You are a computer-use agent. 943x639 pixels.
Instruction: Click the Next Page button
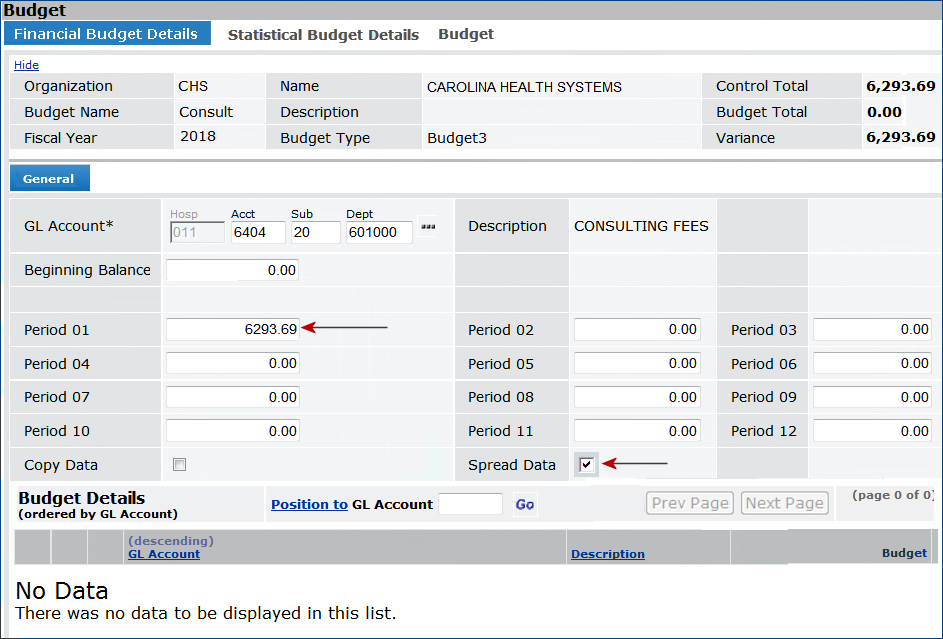(x=785, y=503)
